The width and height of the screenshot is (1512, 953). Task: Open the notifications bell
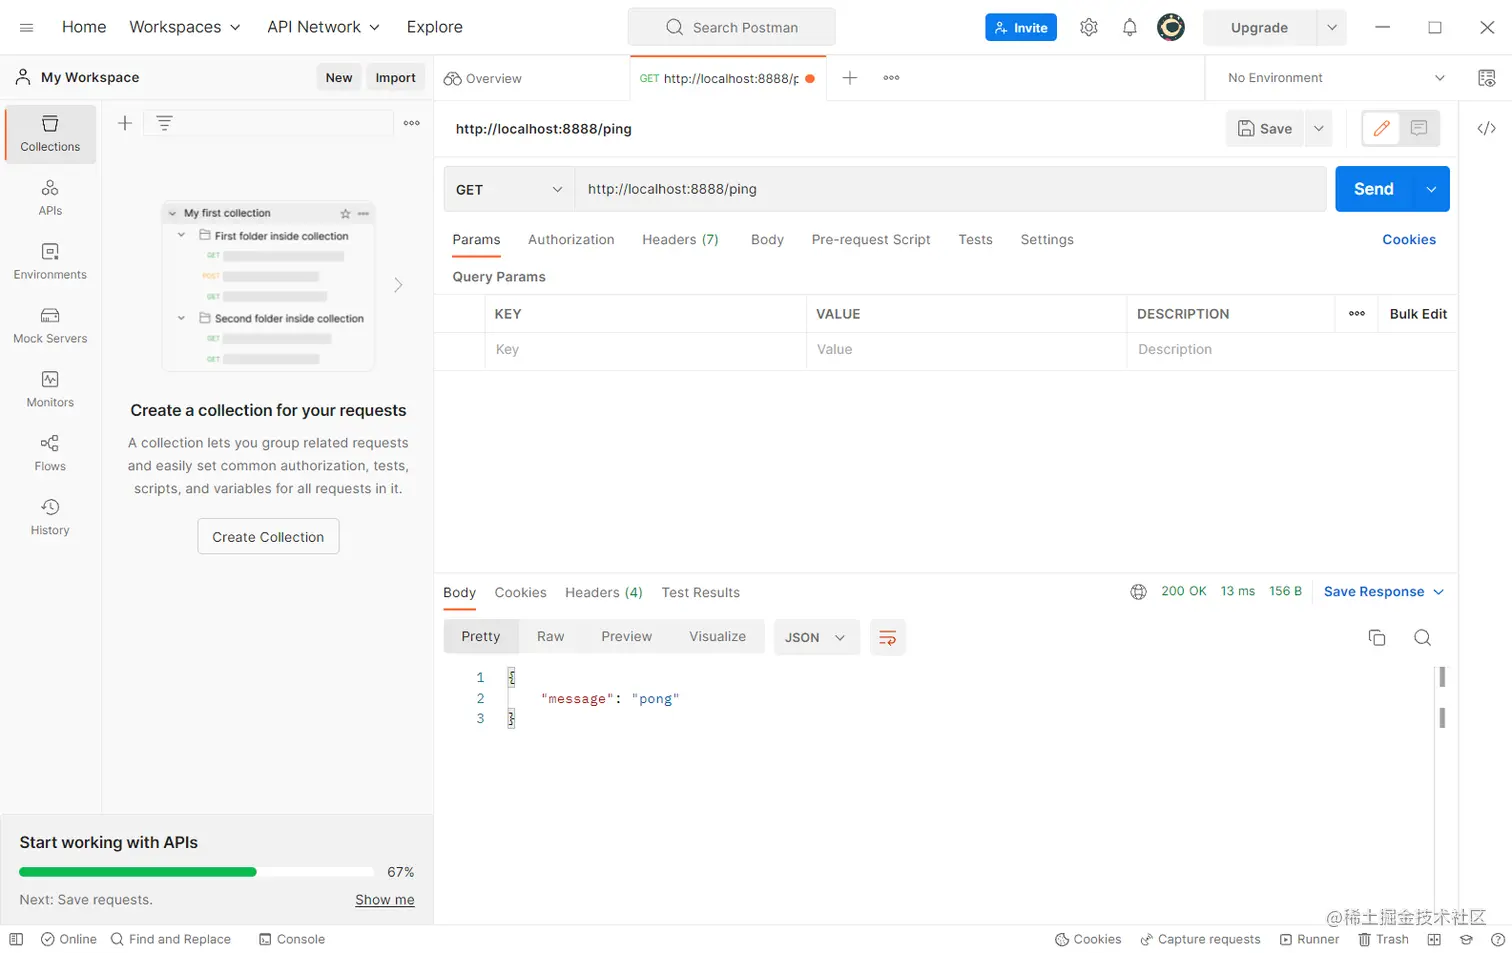[x=1130, y=28]
